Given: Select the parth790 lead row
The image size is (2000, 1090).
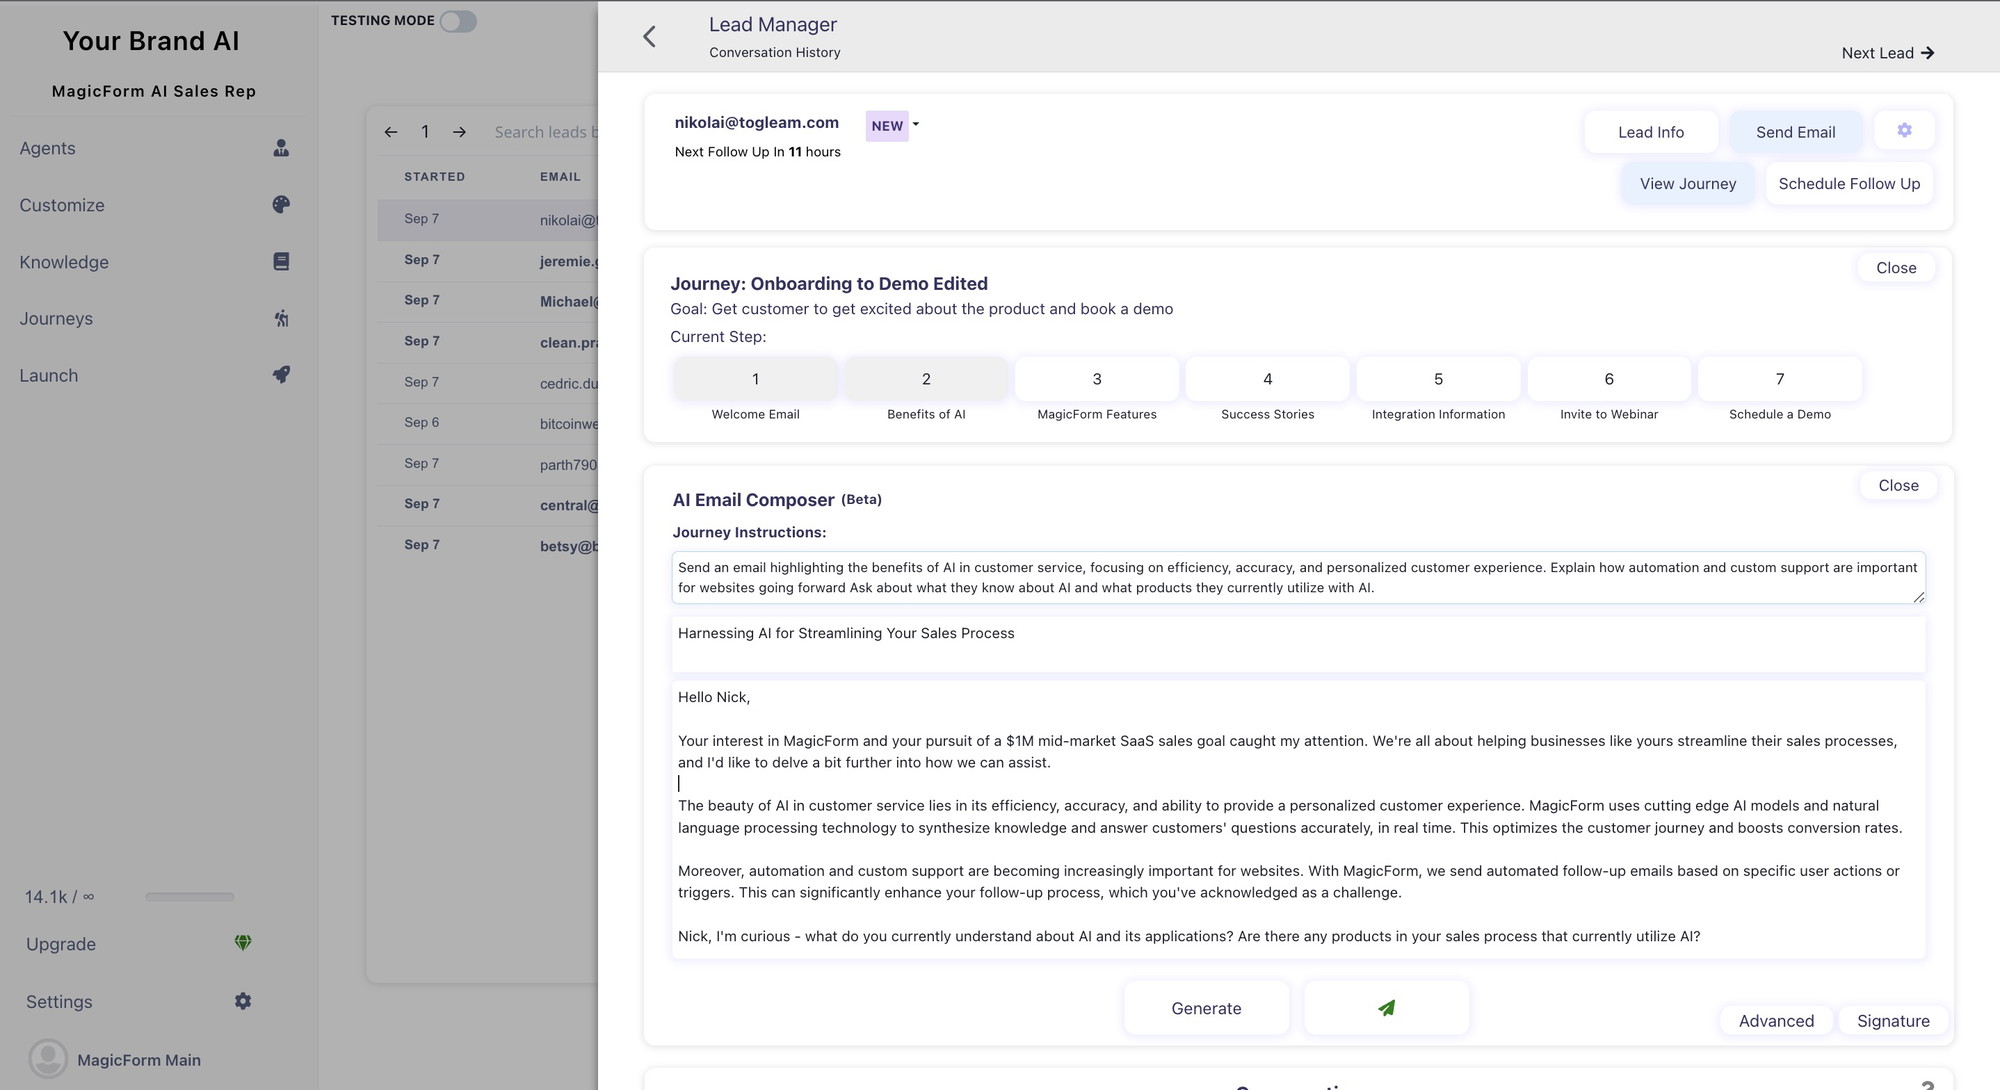Looking at the screenshot, I should pyautogui.click(x=487, y=464).
